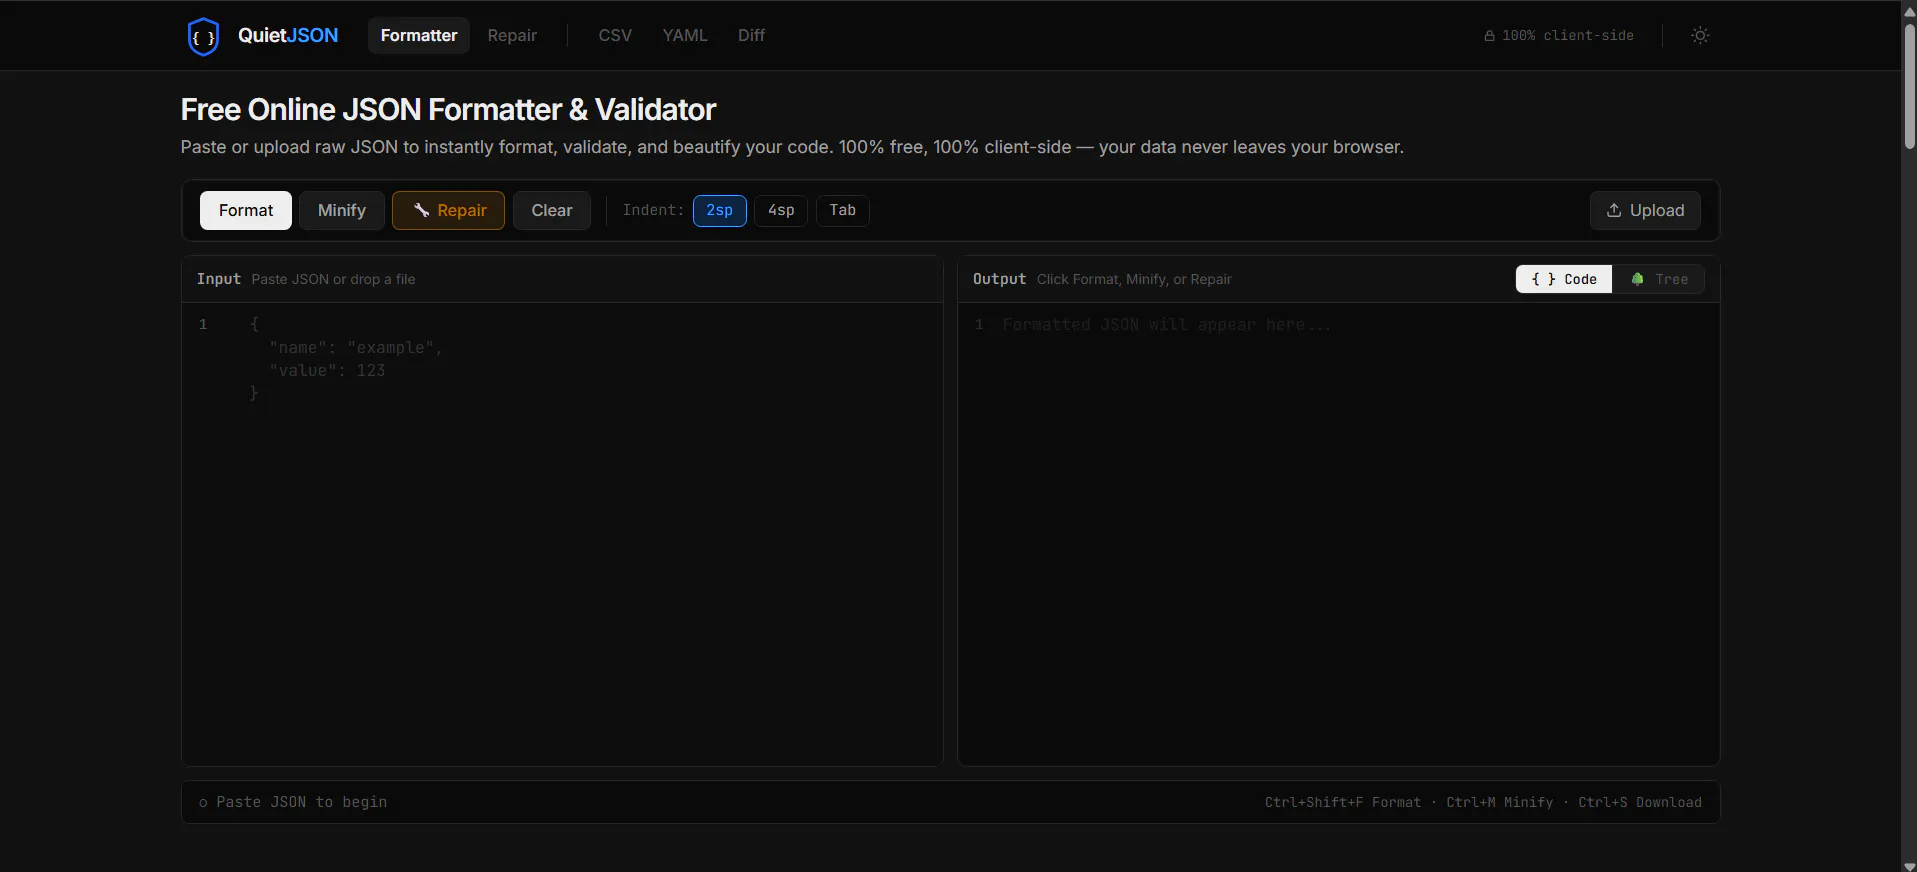
Task: Click the Minify button
Action: click(x=342, y=210)
